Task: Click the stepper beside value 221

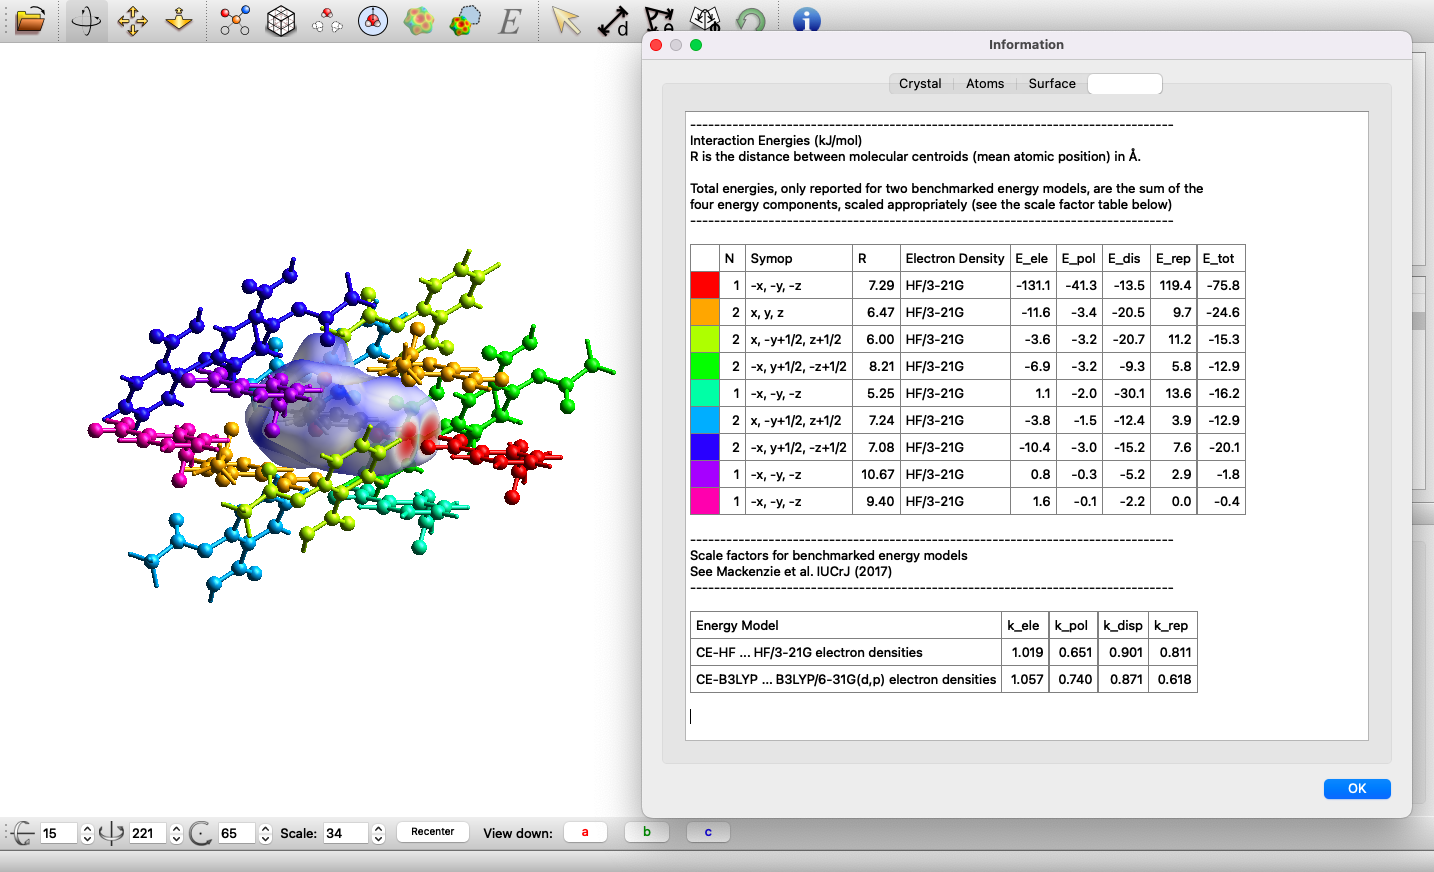Action: click(176, 833)
